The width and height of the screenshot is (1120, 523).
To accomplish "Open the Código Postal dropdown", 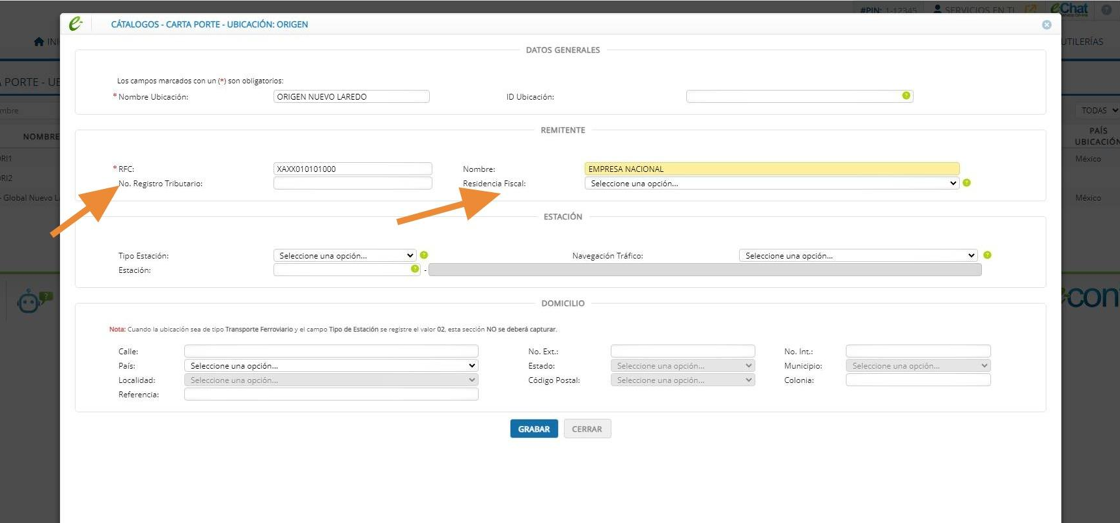I will point(683,380).
